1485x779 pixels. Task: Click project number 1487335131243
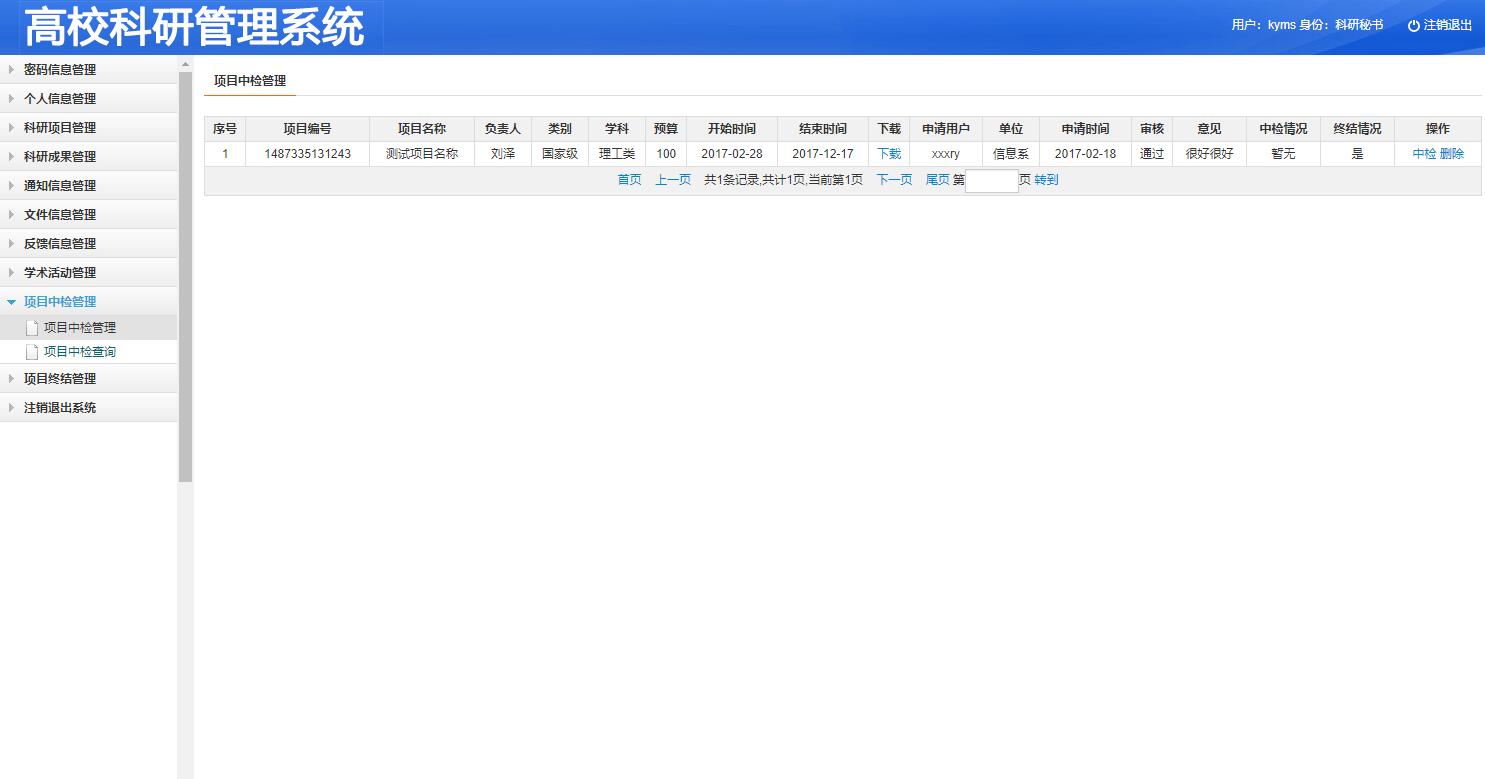[x=308, y=154]
